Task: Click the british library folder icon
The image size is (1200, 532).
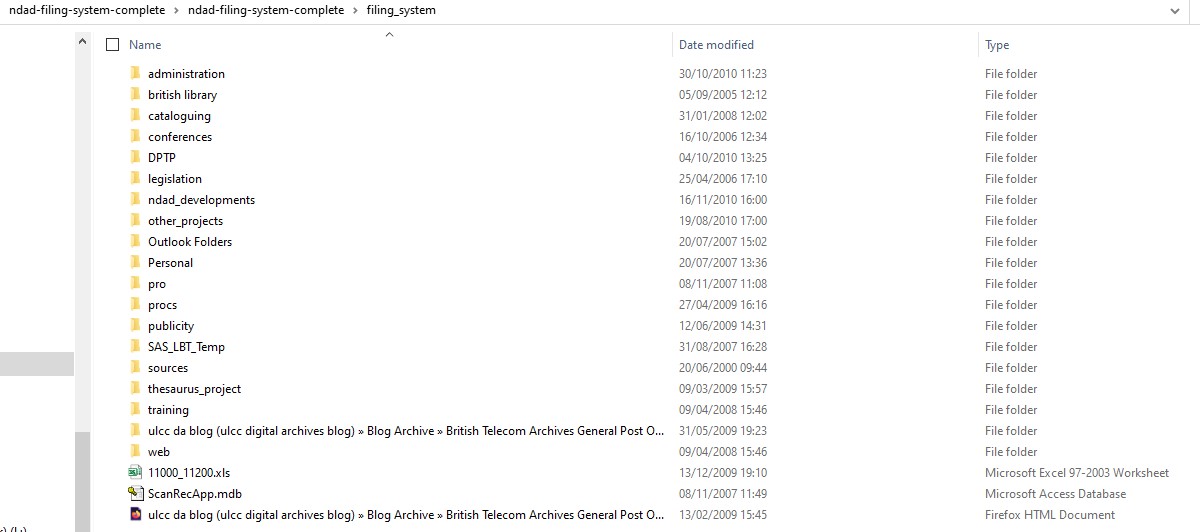Action: [x=136, y=94]
